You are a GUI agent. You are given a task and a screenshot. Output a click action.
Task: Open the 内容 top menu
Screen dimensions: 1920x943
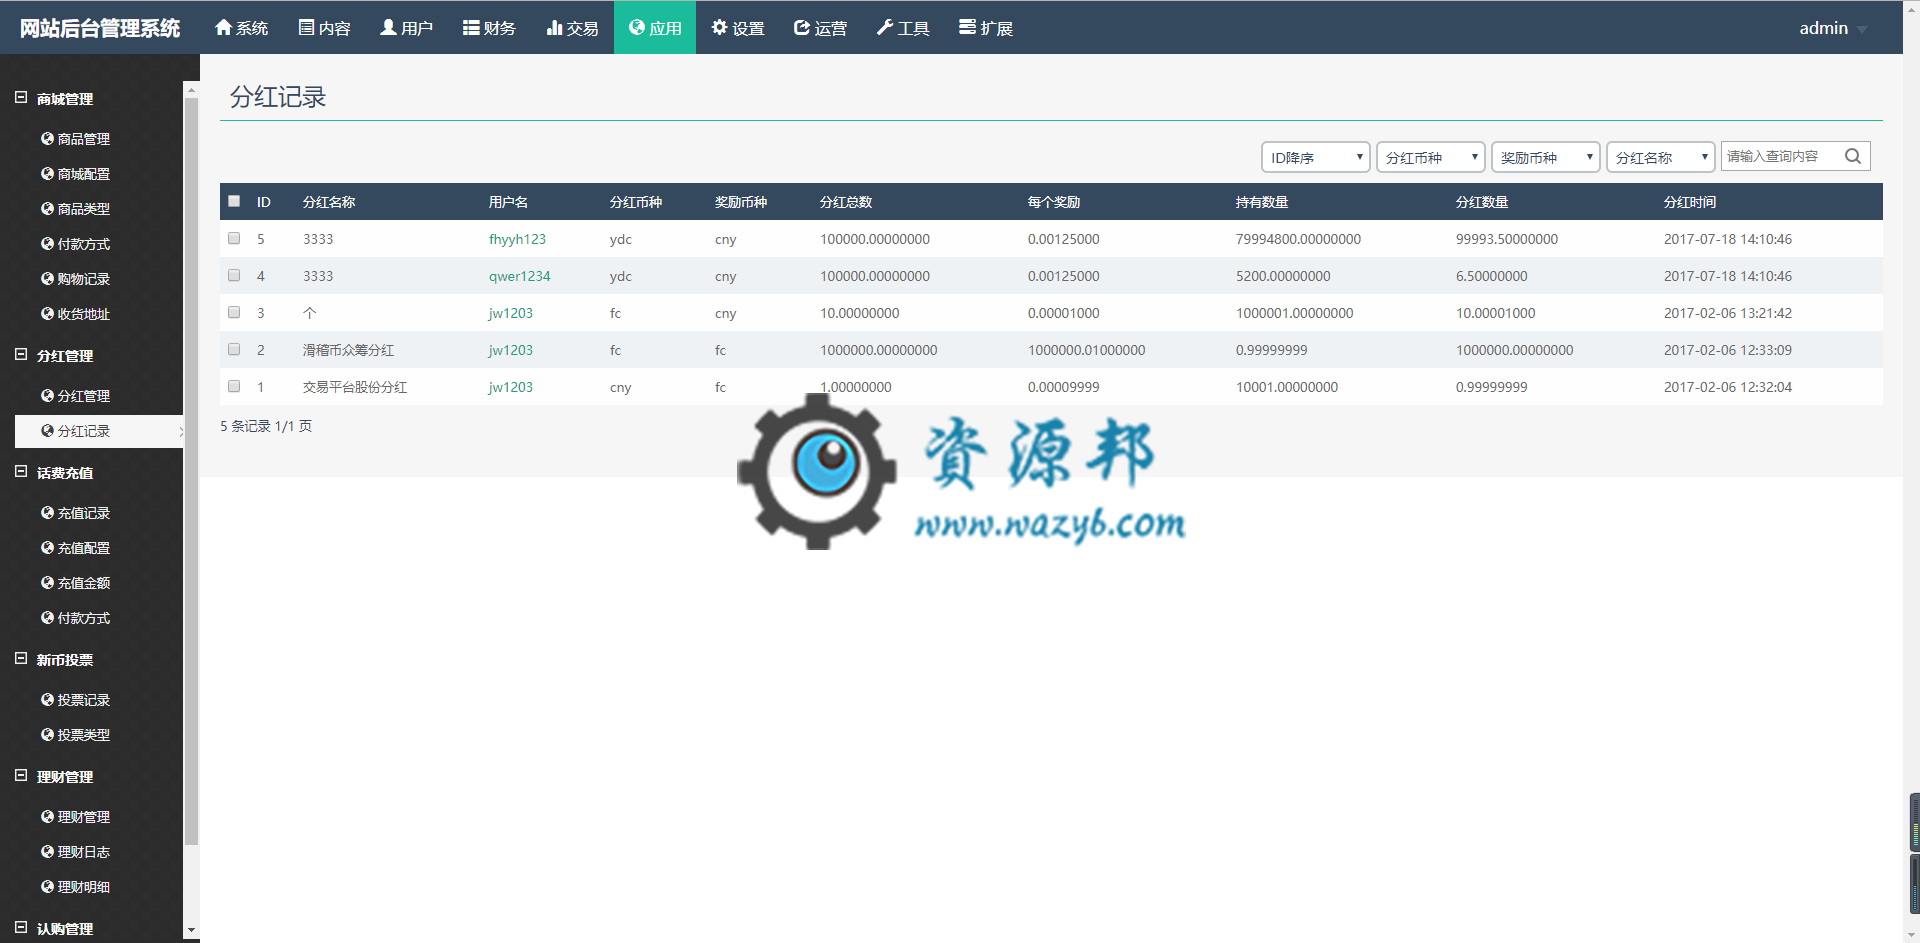[x=325, y=27]
